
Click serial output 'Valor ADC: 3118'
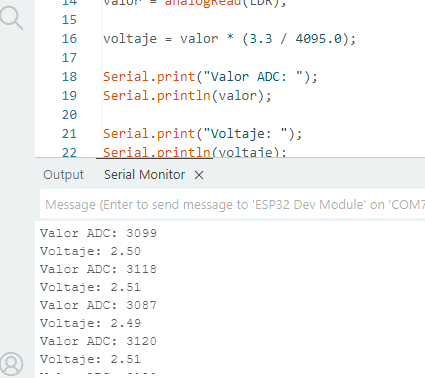98,269
